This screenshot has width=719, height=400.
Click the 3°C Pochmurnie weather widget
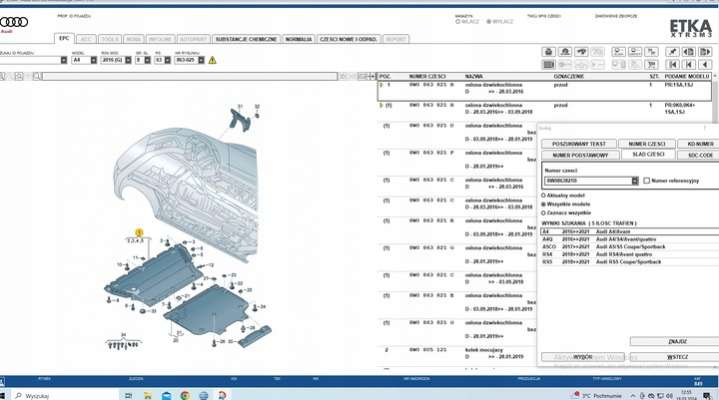coord(598,395)
